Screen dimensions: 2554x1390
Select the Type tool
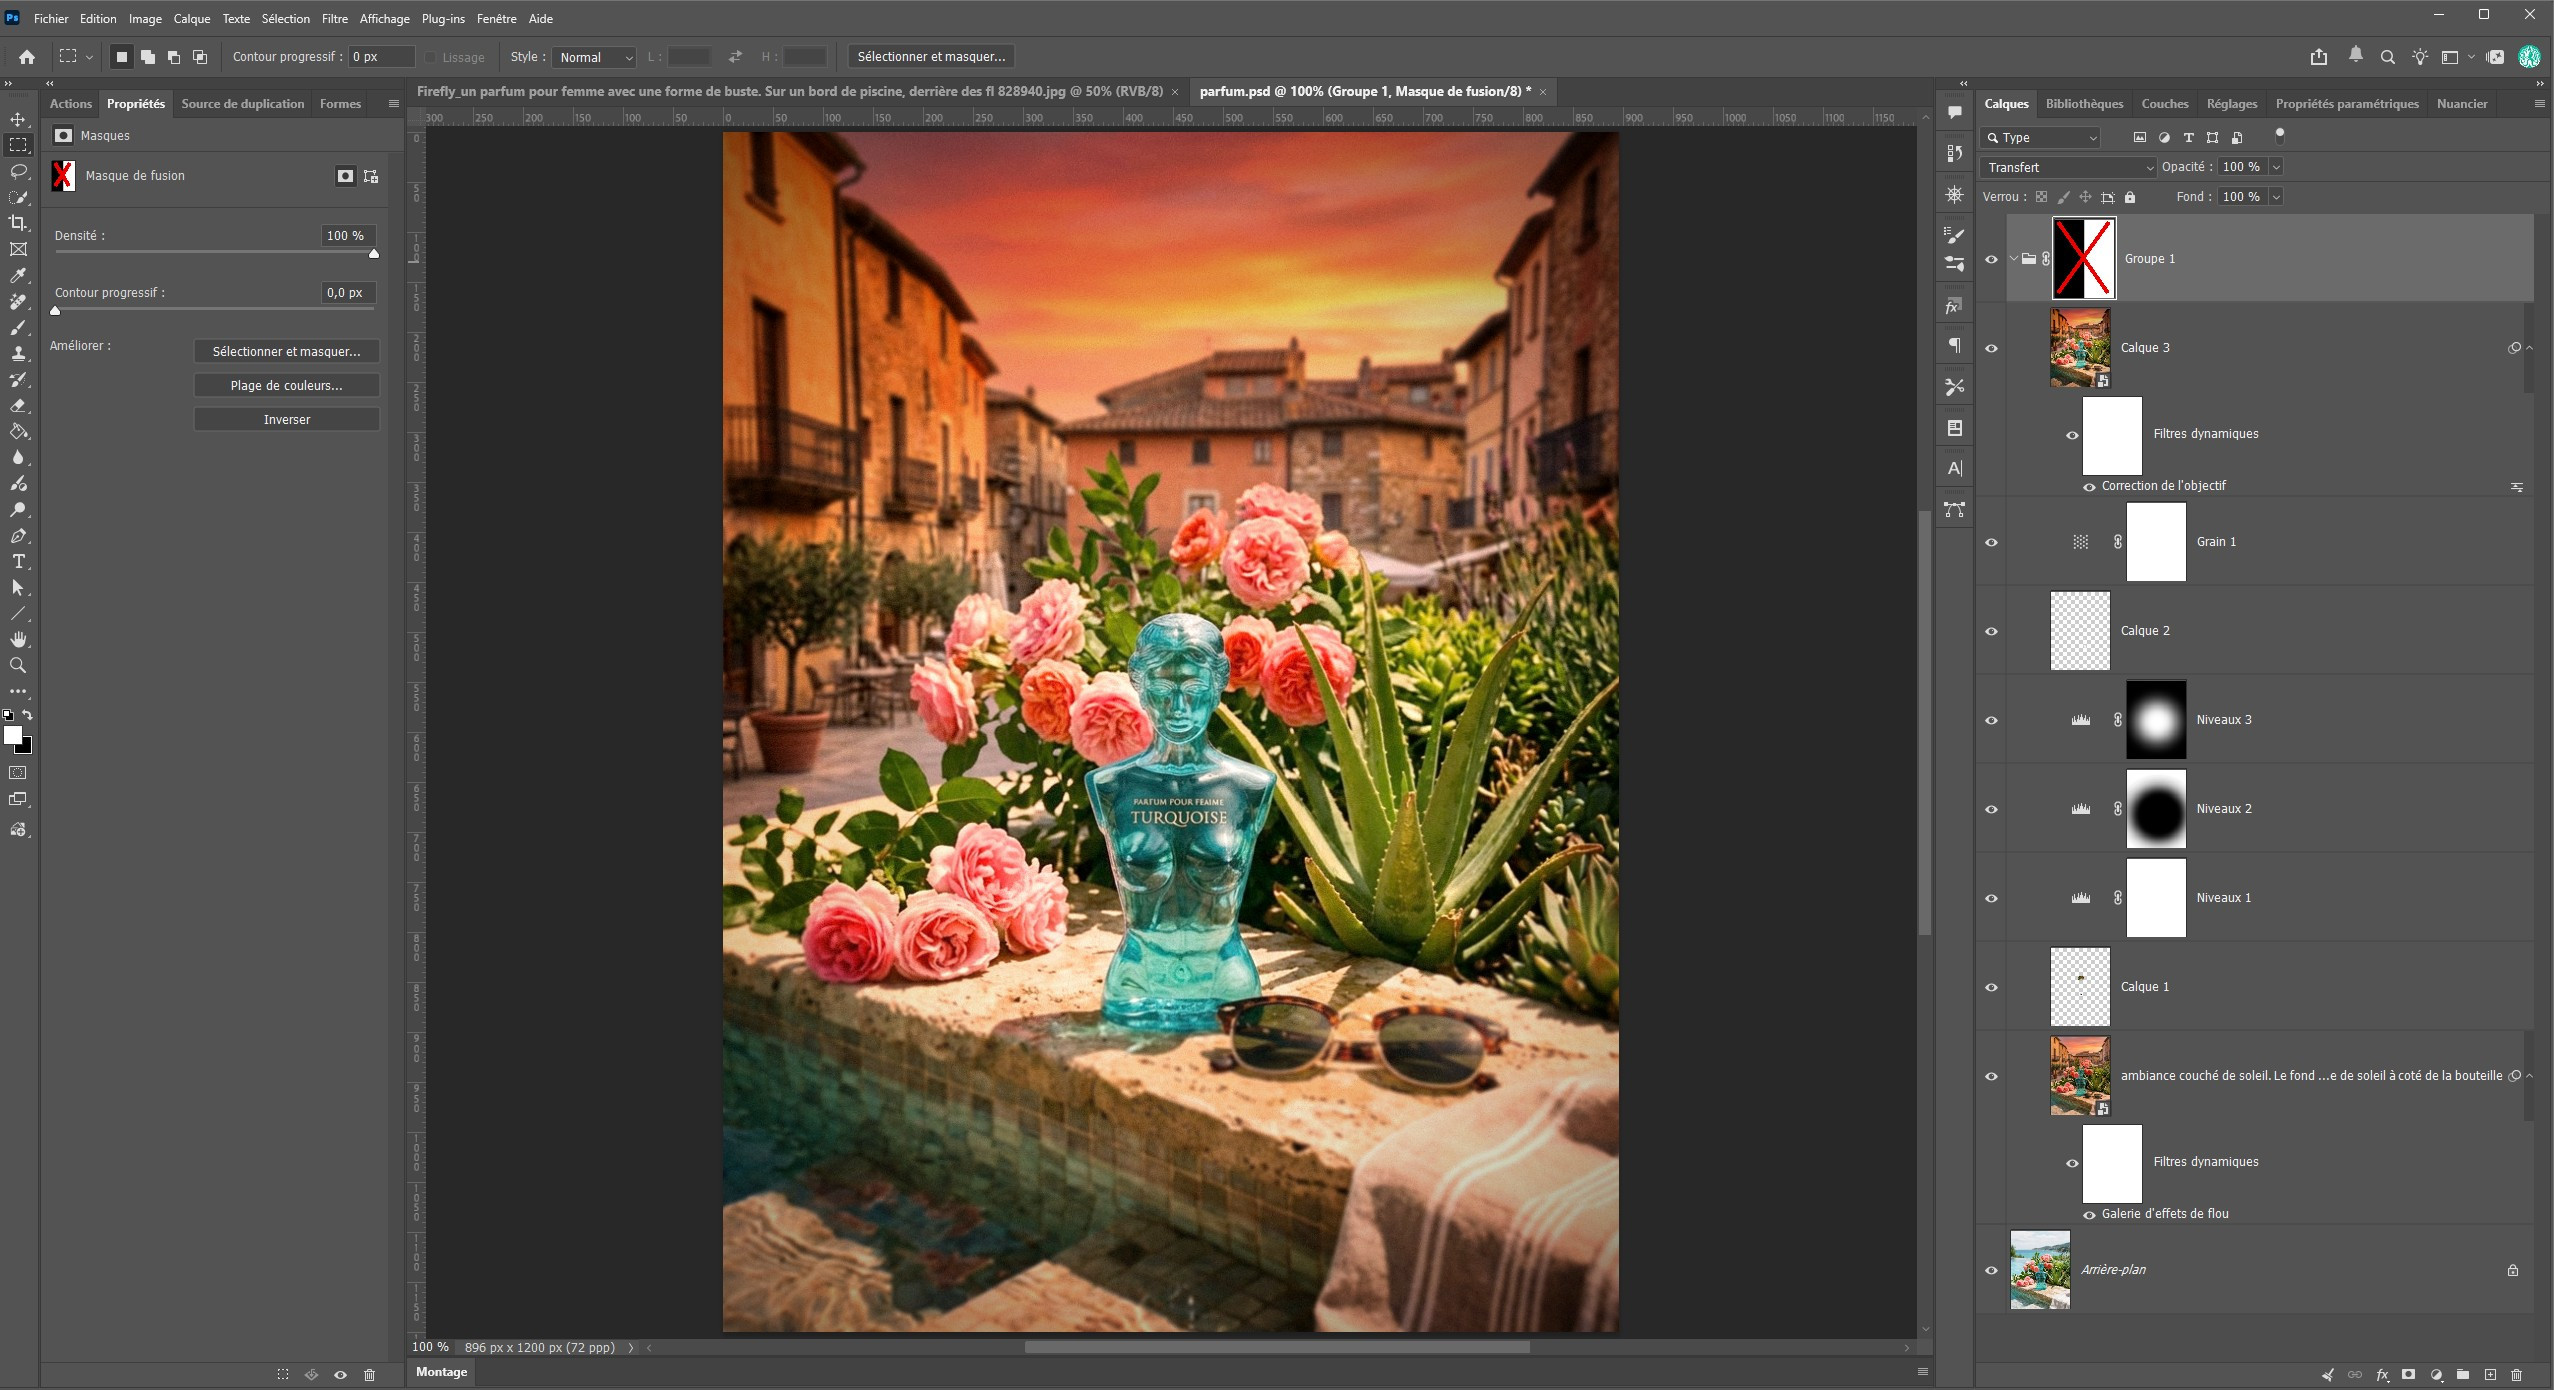point(18,561)
